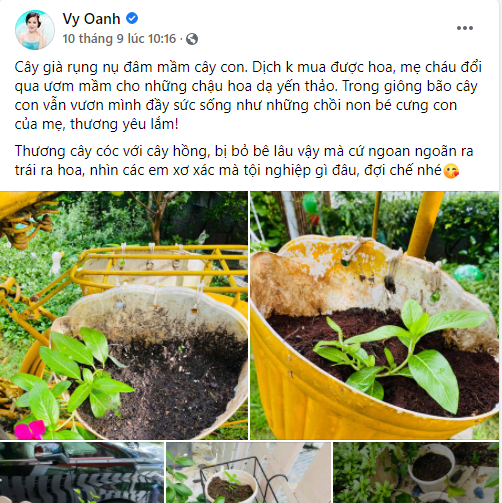502x503 pixels.
Task: Click the pink flower in the left photo
Action: click(30, 430)
